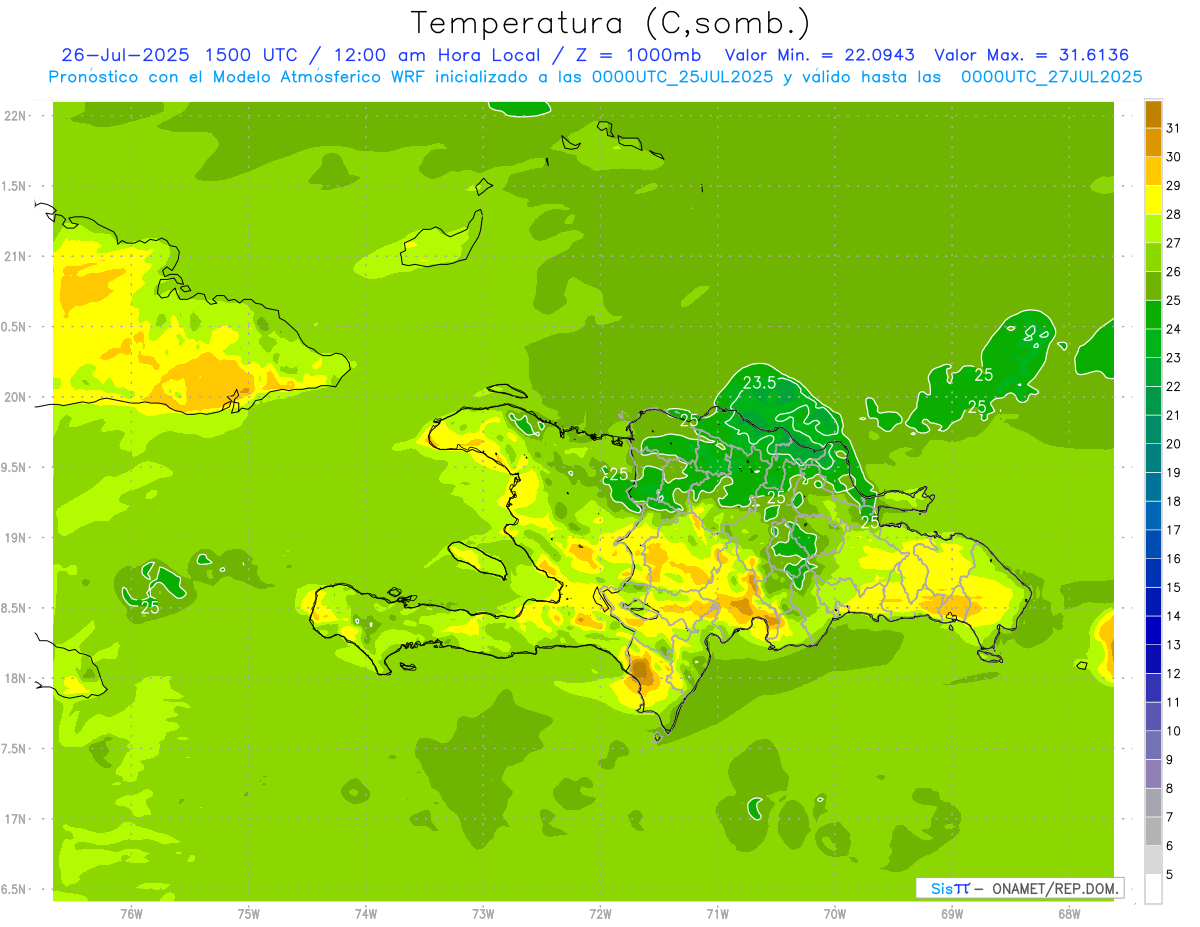The width and height of the screenshot is (1200, 927).
Task: Click the '22N' latitude axis label
Action: [14, 116]
